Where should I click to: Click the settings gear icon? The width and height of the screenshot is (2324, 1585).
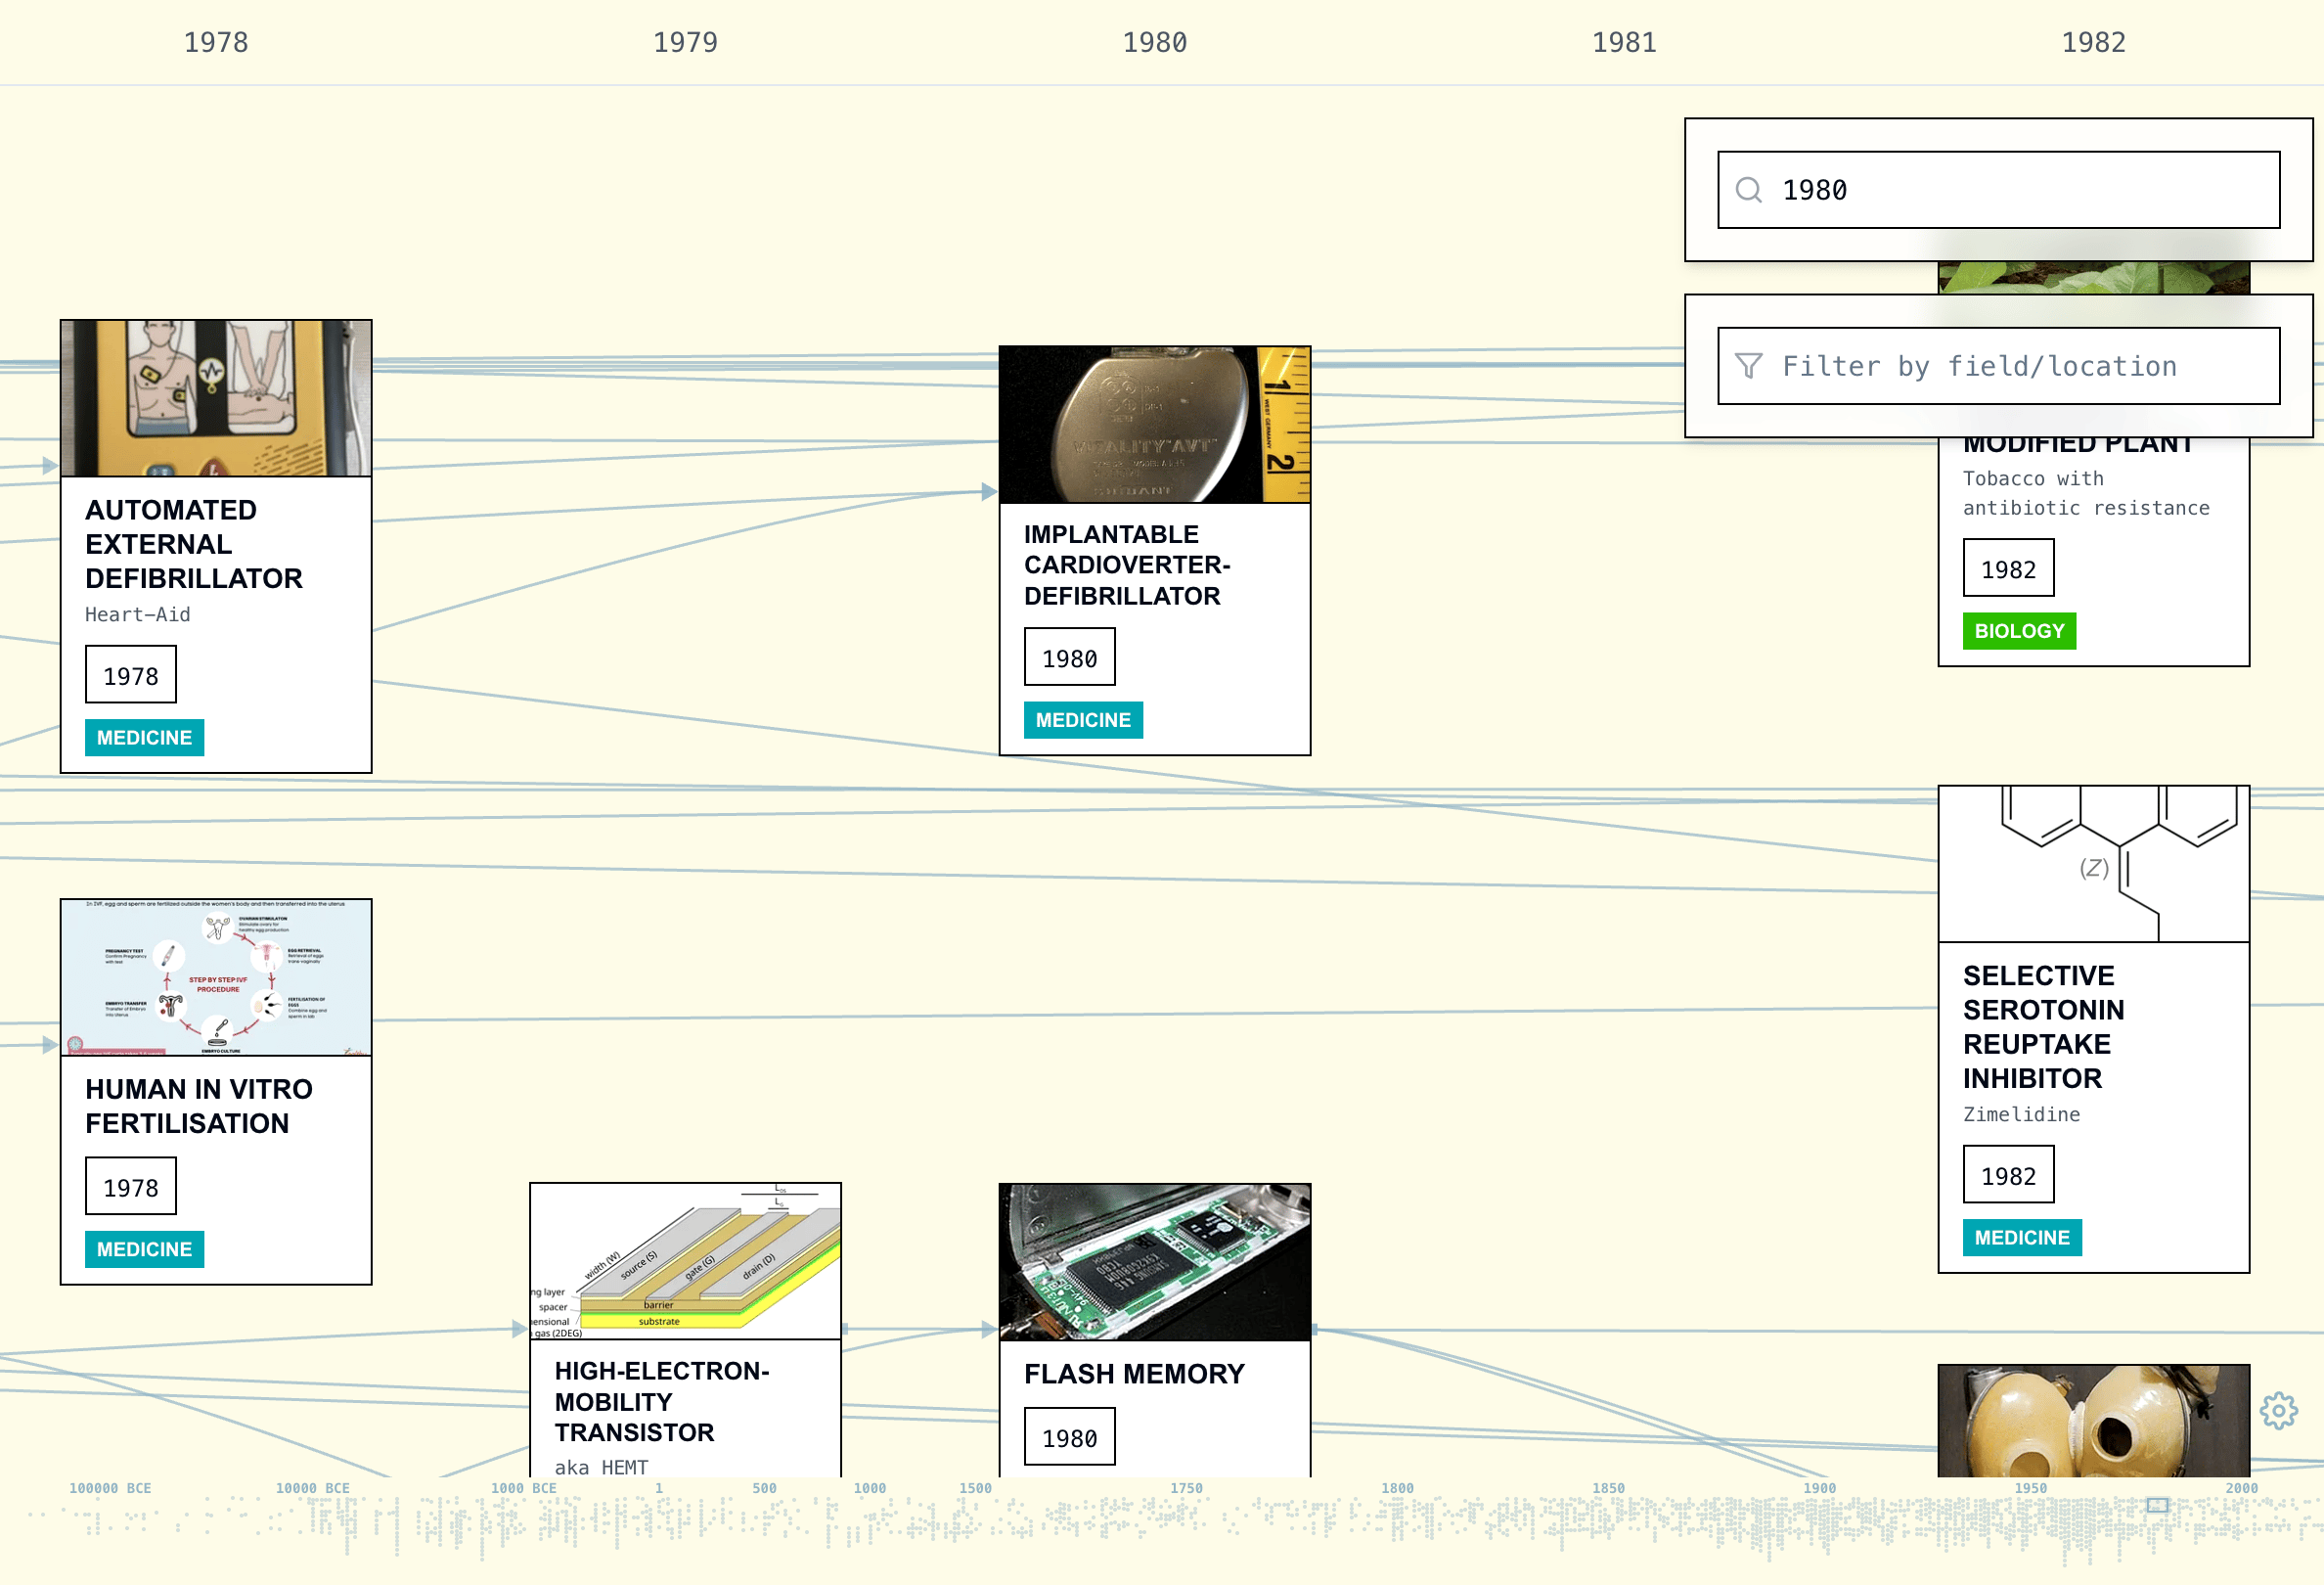tap(2278, 1410)
